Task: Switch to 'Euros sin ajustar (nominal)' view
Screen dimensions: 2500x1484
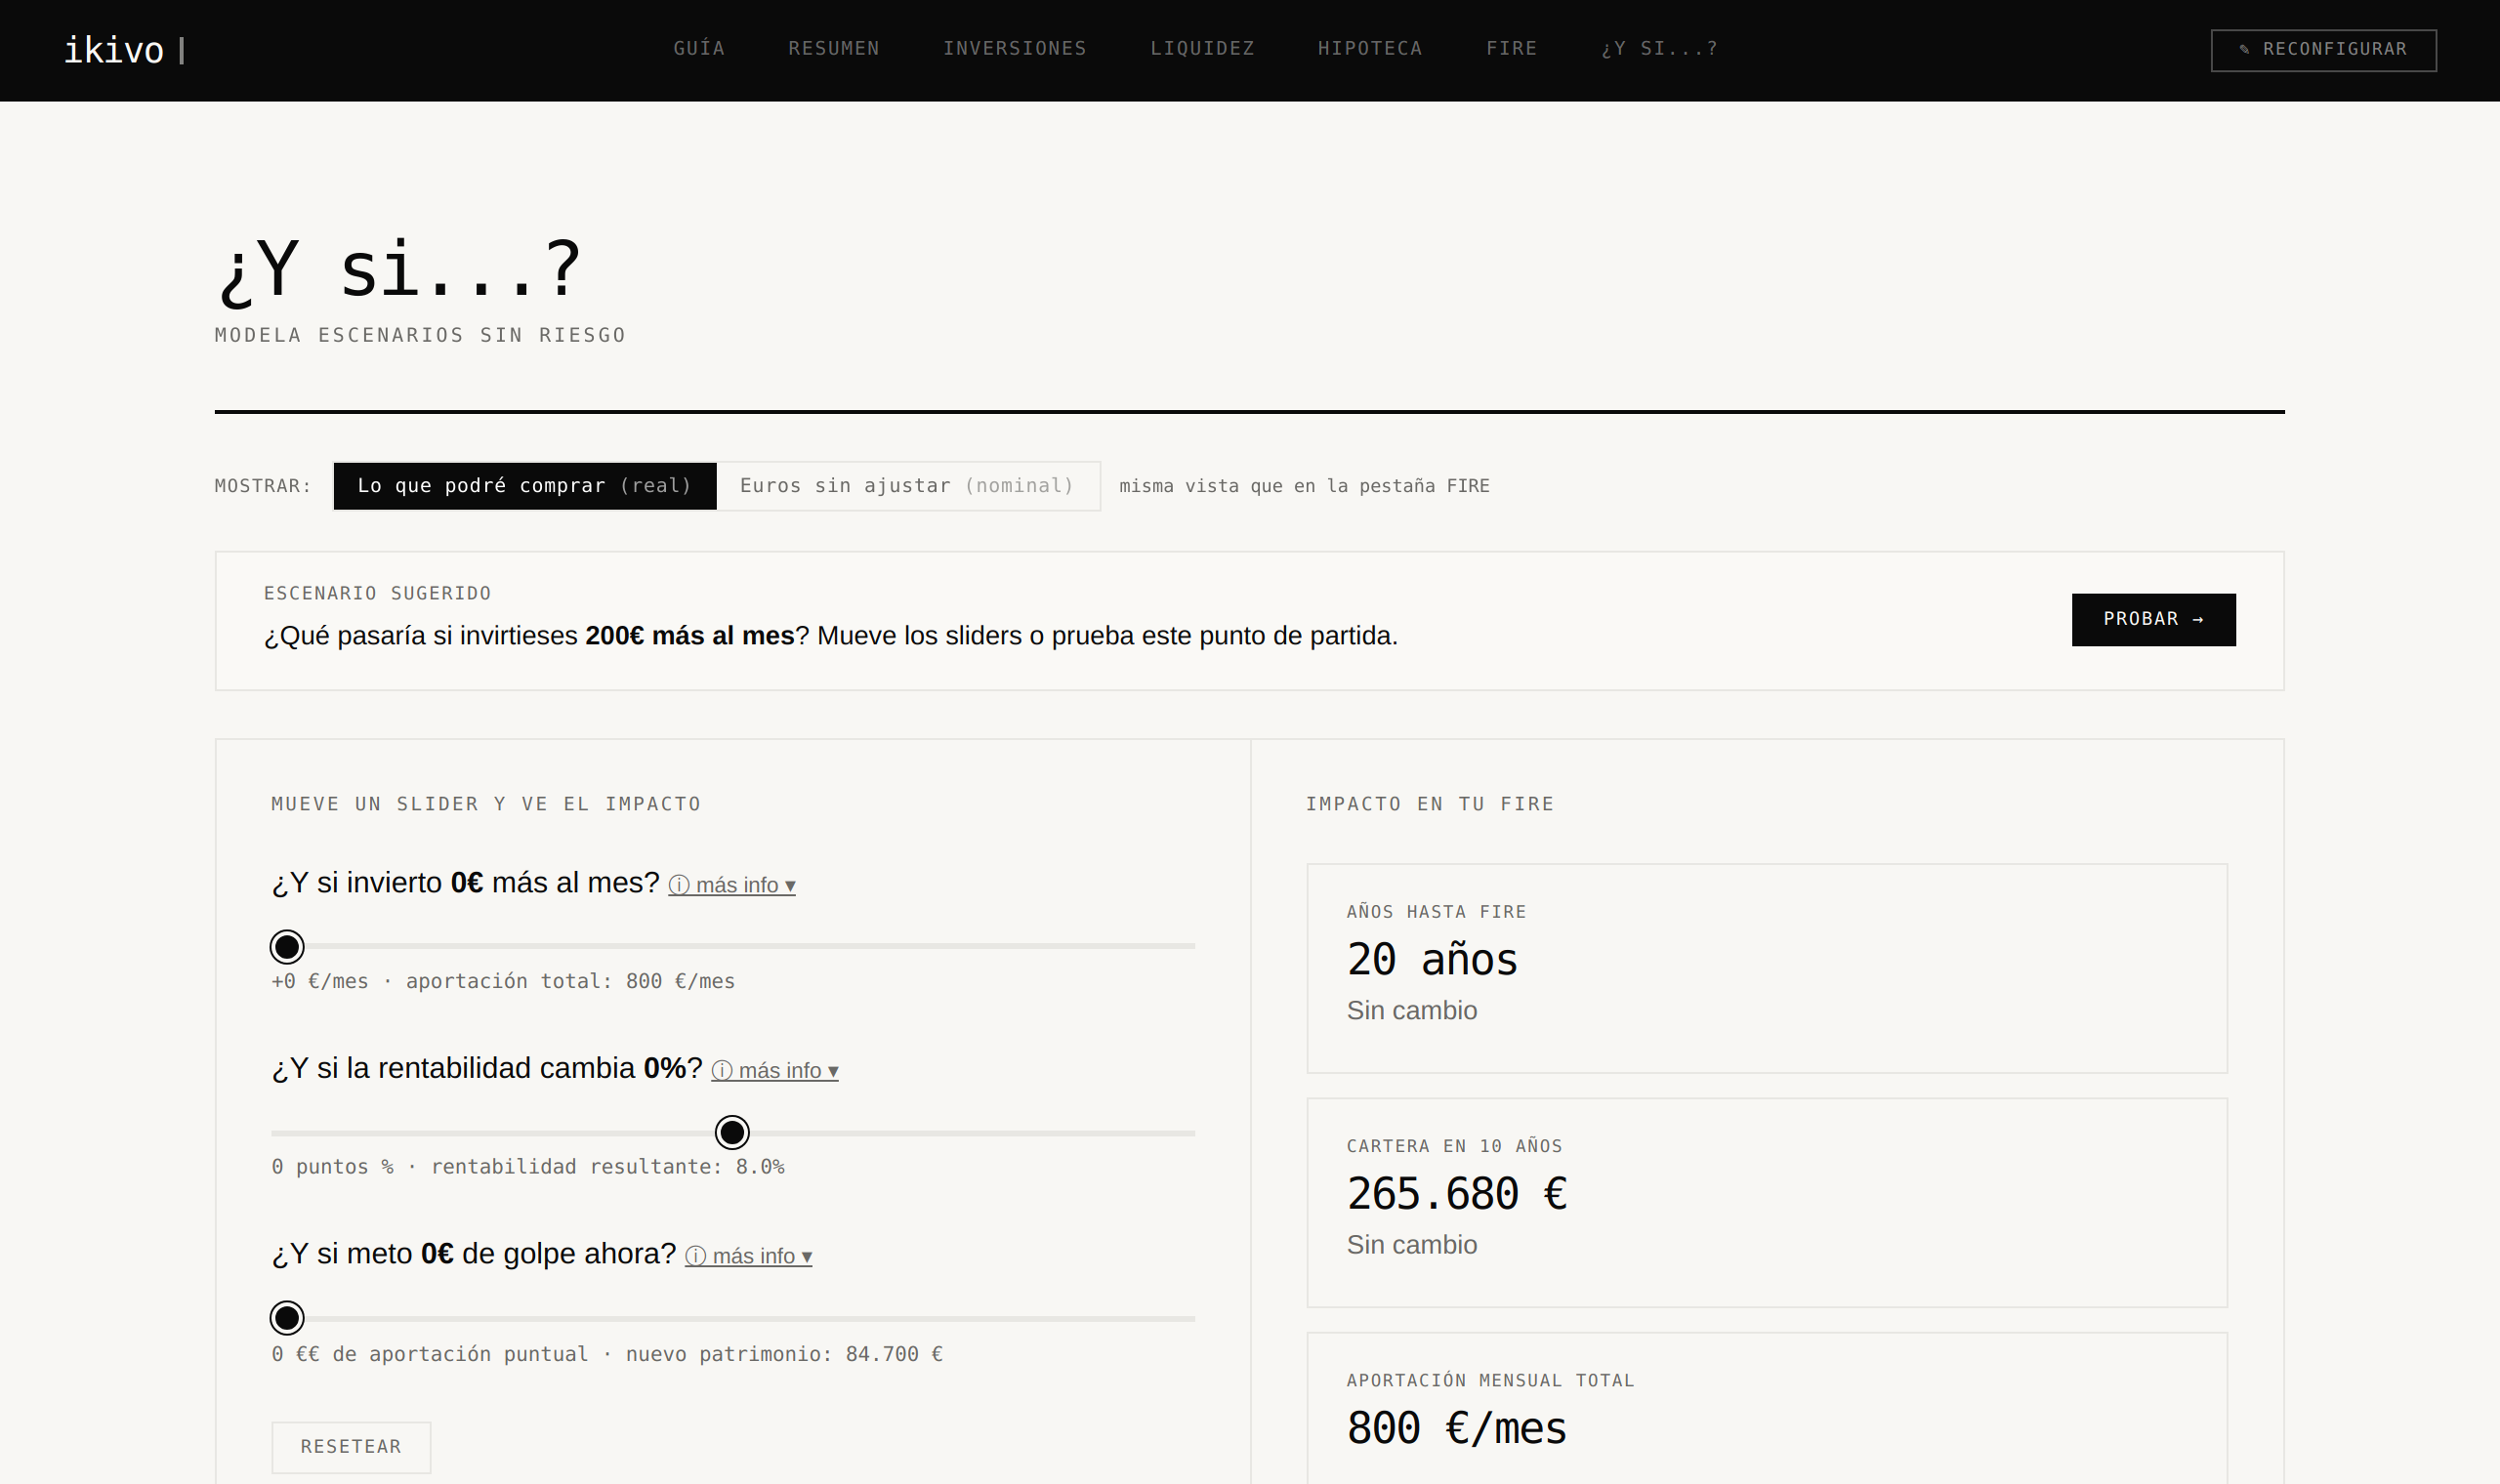Action: 907,486
